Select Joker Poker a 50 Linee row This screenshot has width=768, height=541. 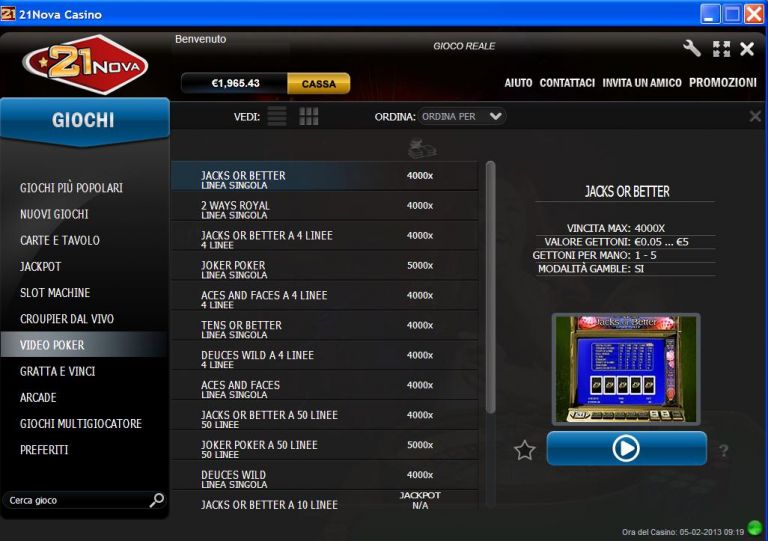click(325, 445)
